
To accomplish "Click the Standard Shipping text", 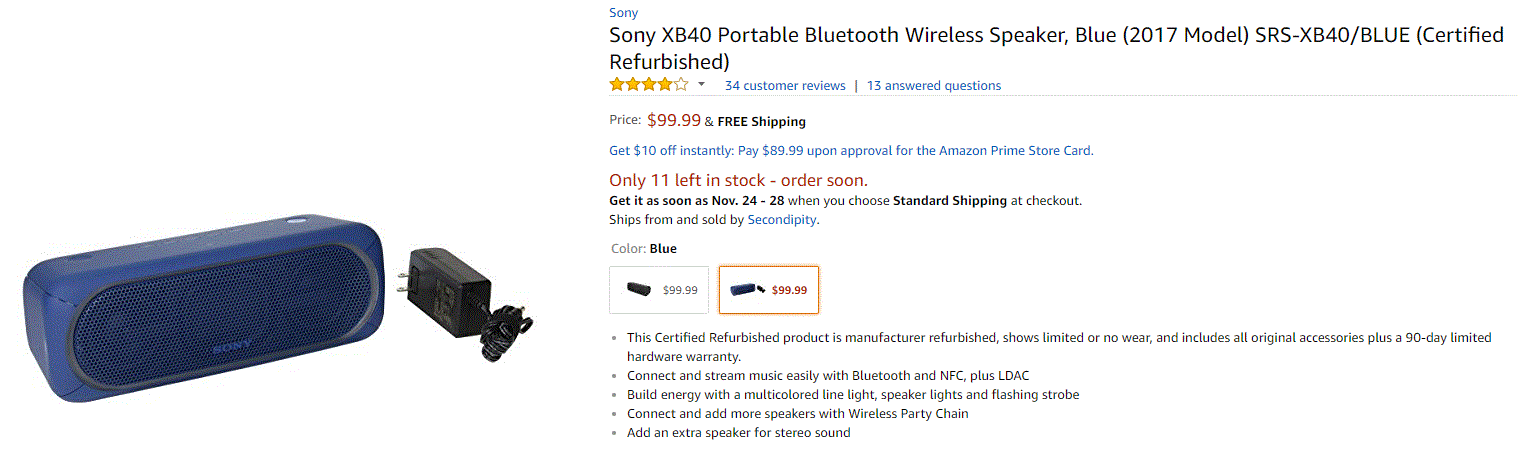I will (949, 201).
